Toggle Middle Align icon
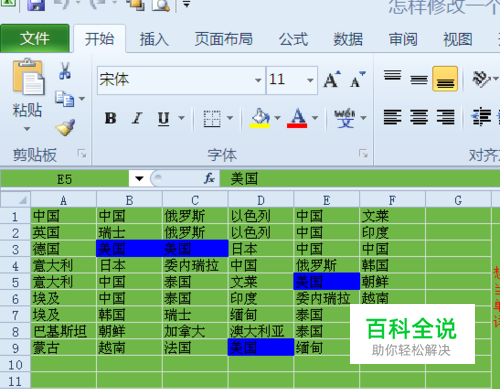 point(419,79)
